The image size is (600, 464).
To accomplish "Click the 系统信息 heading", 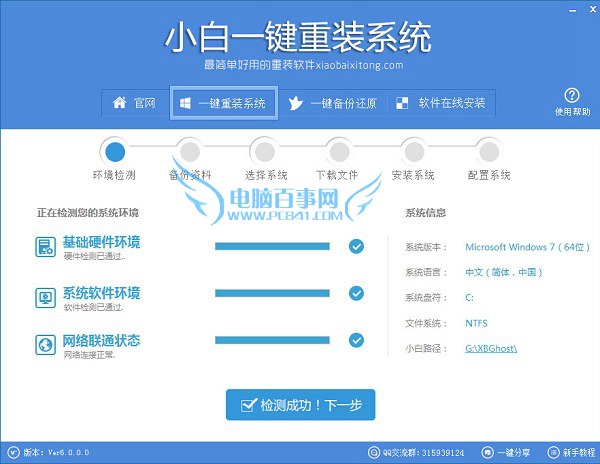I will (x=426, y=213).
